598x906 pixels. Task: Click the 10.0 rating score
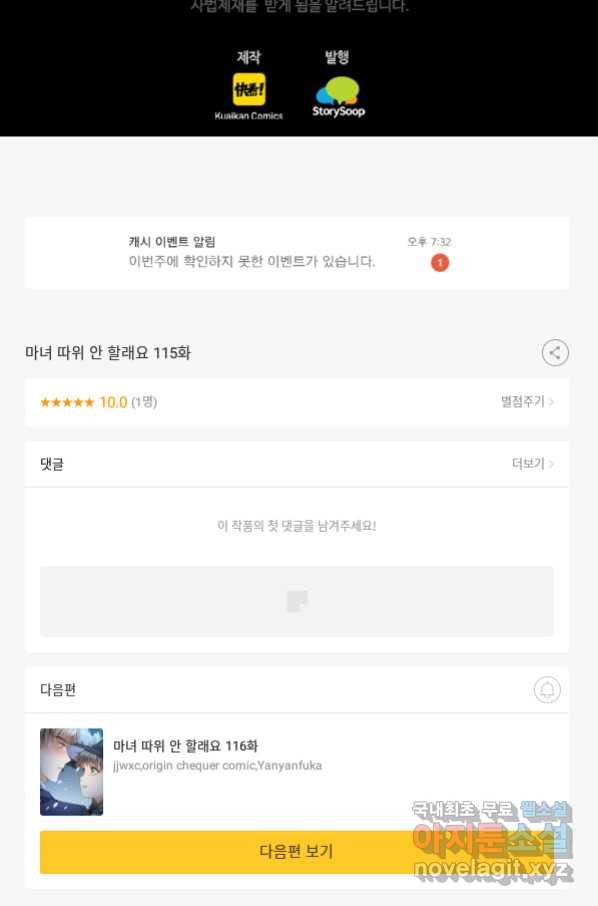pos(113,402)
